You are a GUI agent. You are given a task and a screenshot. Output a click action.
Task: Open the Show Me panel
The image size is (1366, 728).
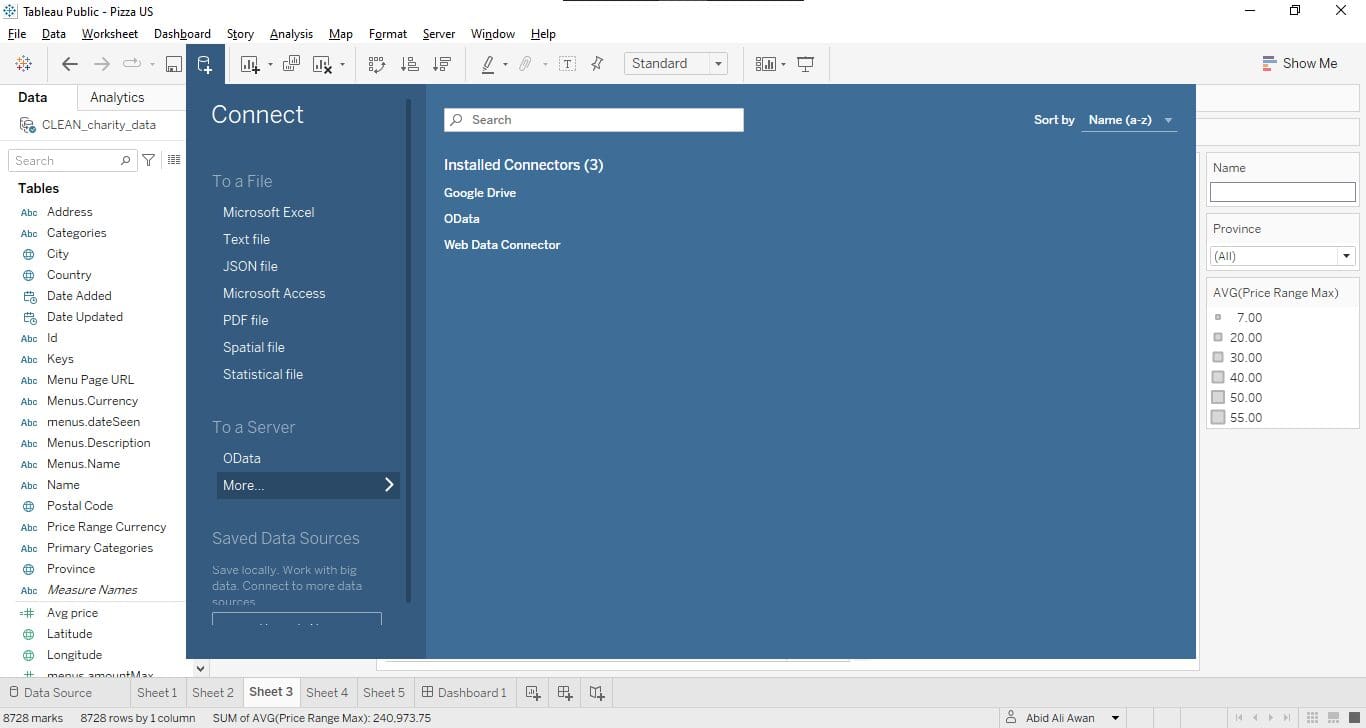pyautogui.click(x=1300, y=63)
